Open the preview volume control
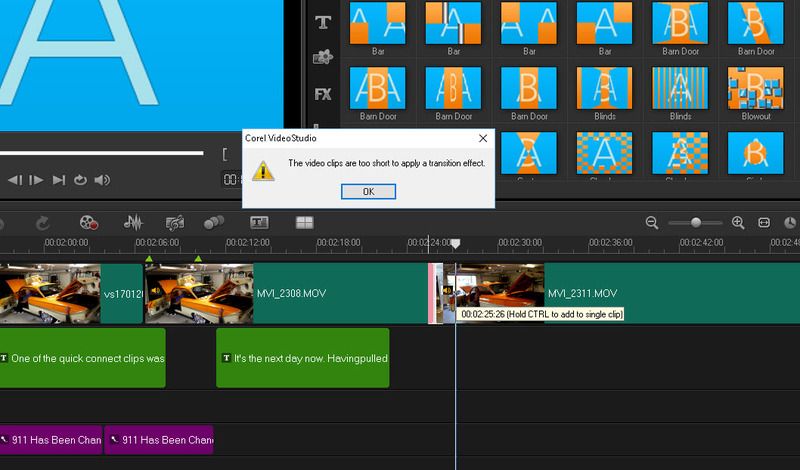This screenshot has height=470, width=800. tap(102, 180)
